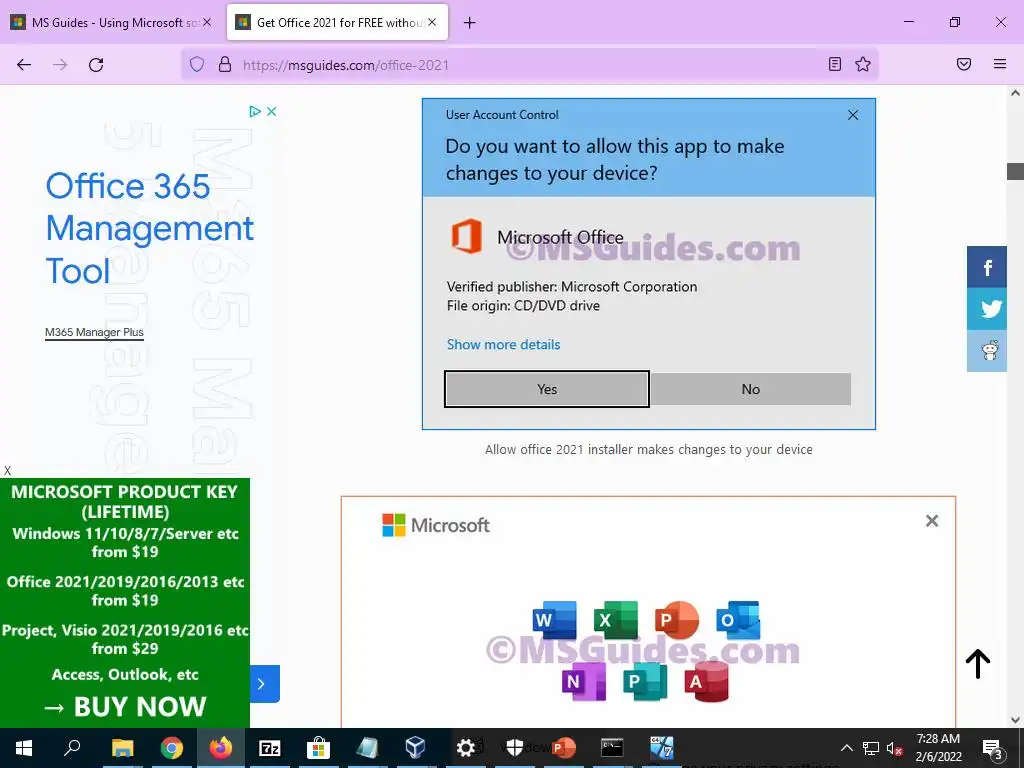Close the Get Office 2021 tab
Screen dimensions: 1024x768
coord(432,22)
